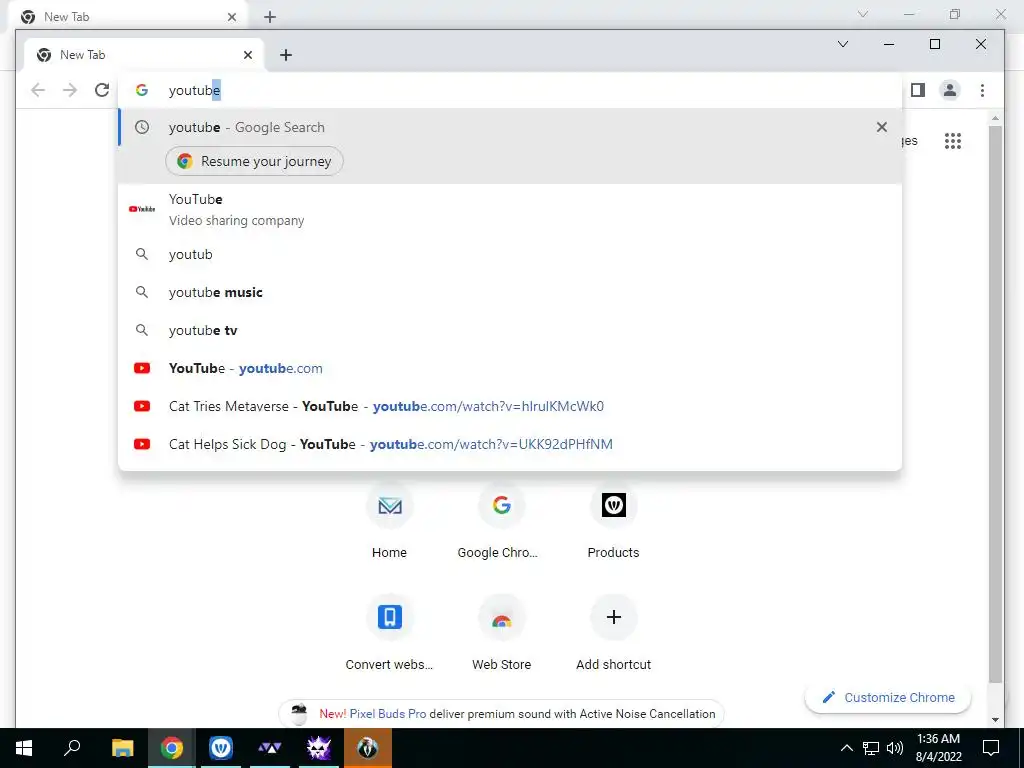The width and height of the screenshot is (1024, 768).
Task: Open the 'Cat Helps Sick Dog' suggestion
Action: [510, 444]
